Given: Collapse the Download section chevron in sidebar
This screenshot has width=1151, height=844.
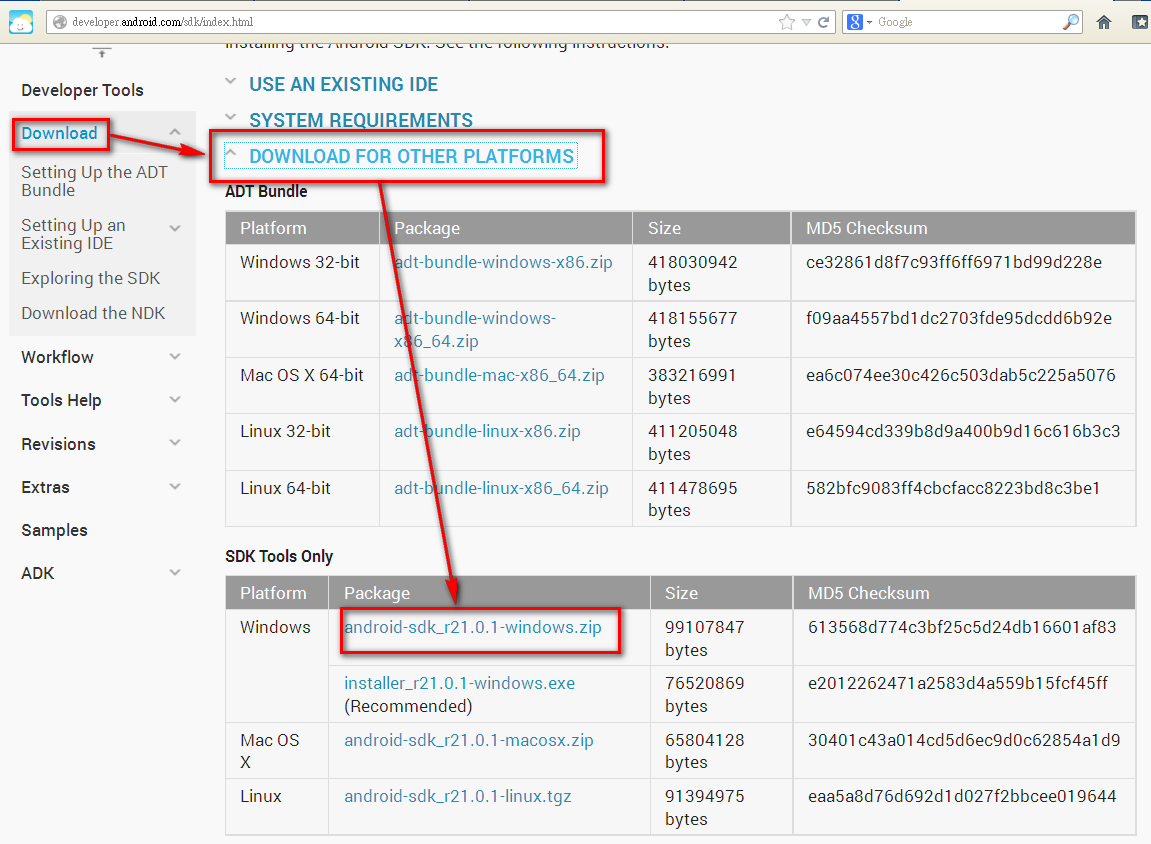Looking at the screenshot, I should 175,132.
